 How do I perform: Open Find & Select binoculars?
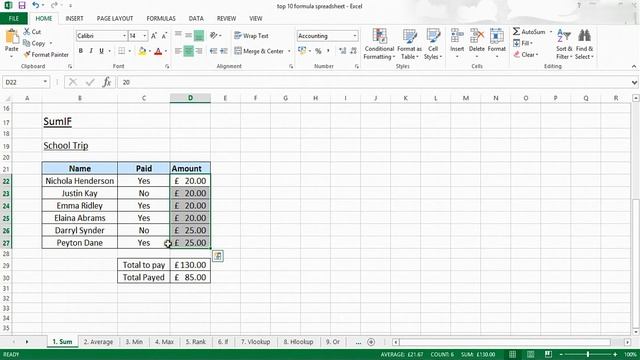pyautogui.click(x=584, y=44)
